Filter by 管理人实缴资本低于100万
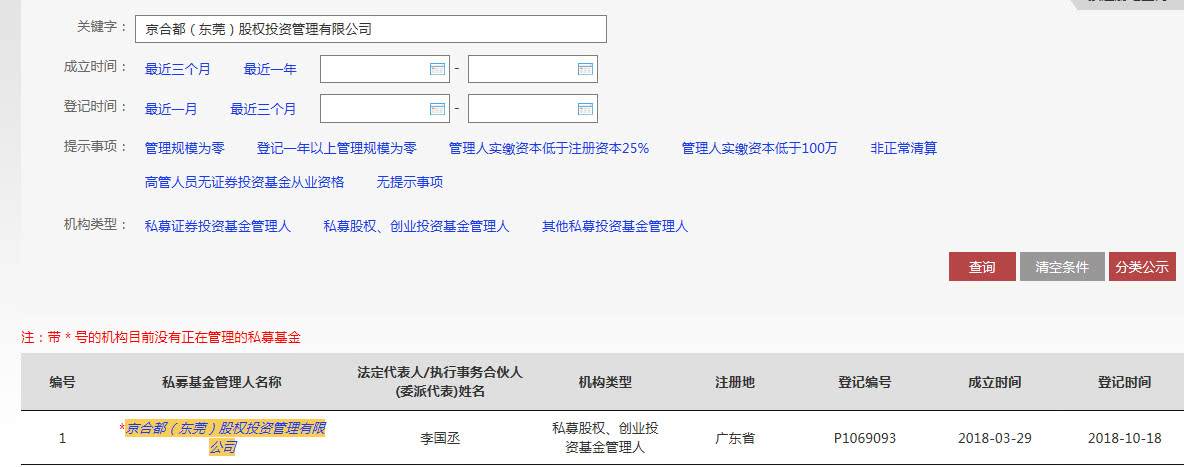1184x467 pixels. click(759, 148)
